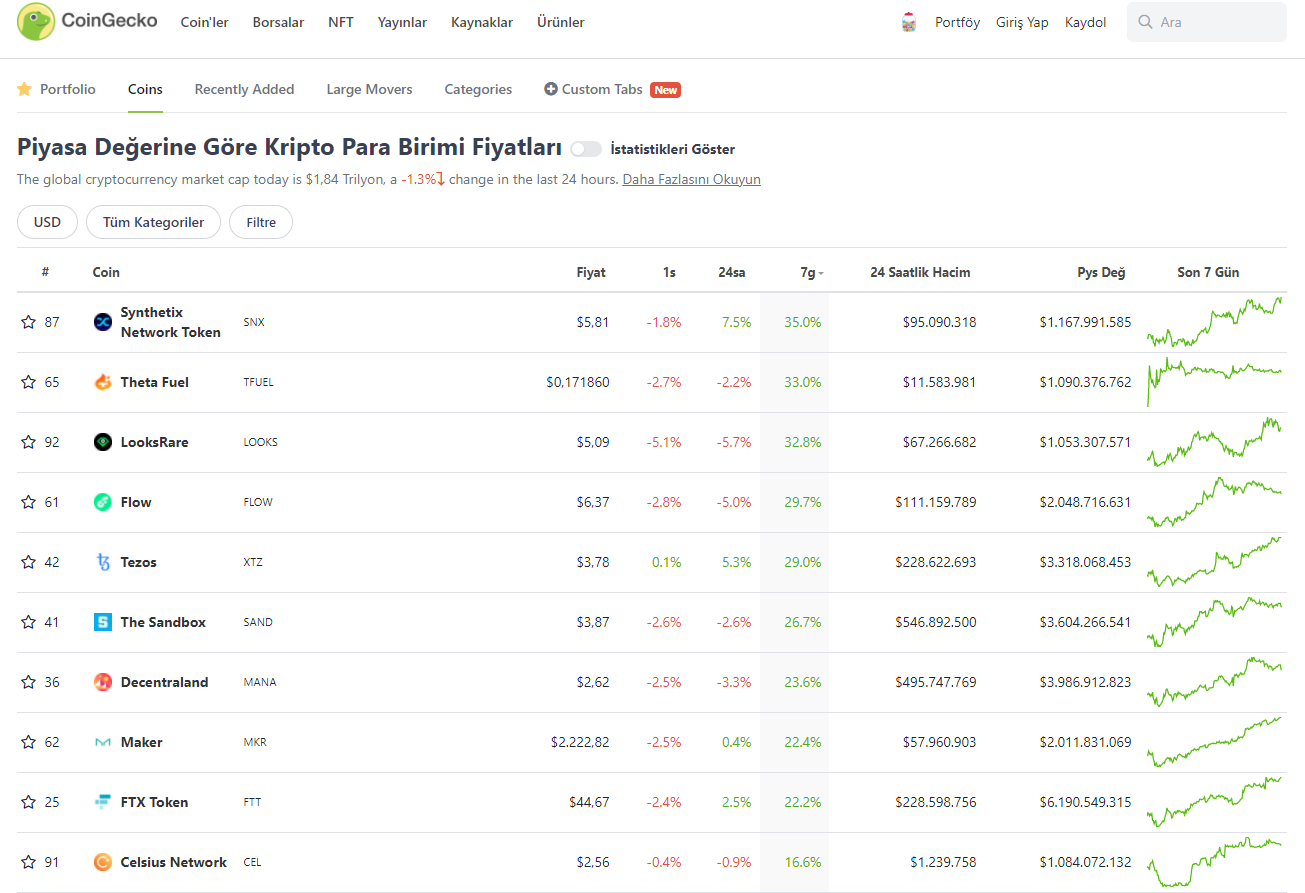Click the Synthetix Network Token coin icon

coord(103,322)
